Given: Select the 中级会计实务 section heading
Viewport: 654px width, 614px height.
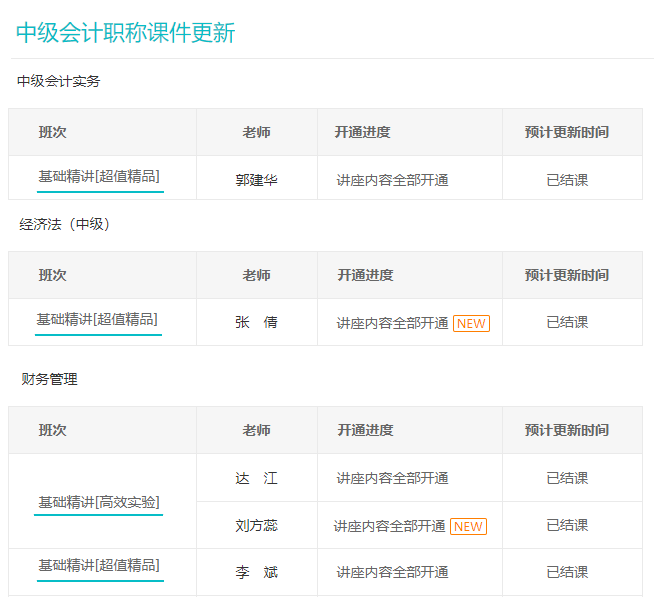Looking at the screenshot, I should (59, 81).
